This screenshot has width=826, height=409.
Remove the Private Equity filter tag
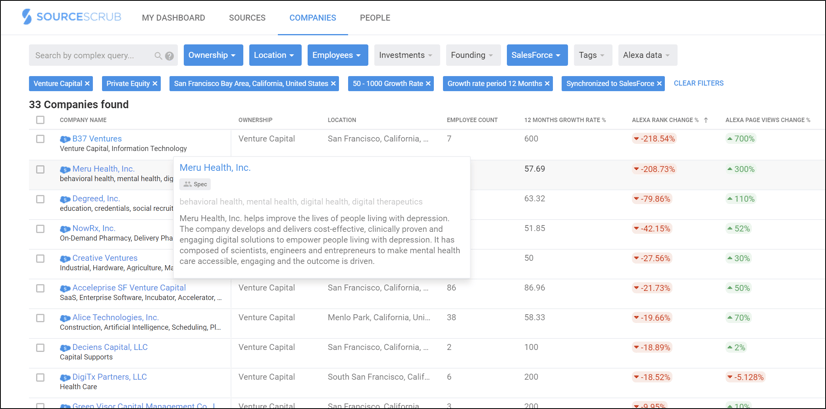(x=155, y=84)
